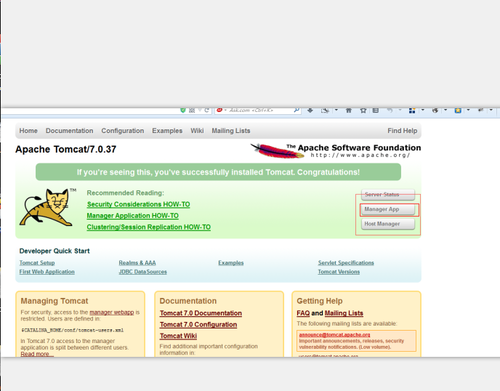Click the Server Status button
The image size is (500, 391).
[x=388, y=194]
